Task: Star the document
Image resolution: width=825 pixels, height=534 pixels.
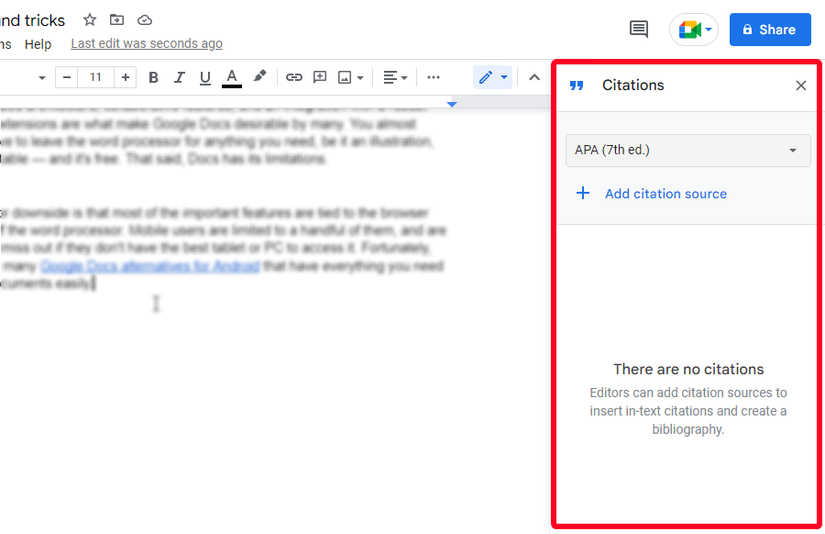Action: pos(90,20)
